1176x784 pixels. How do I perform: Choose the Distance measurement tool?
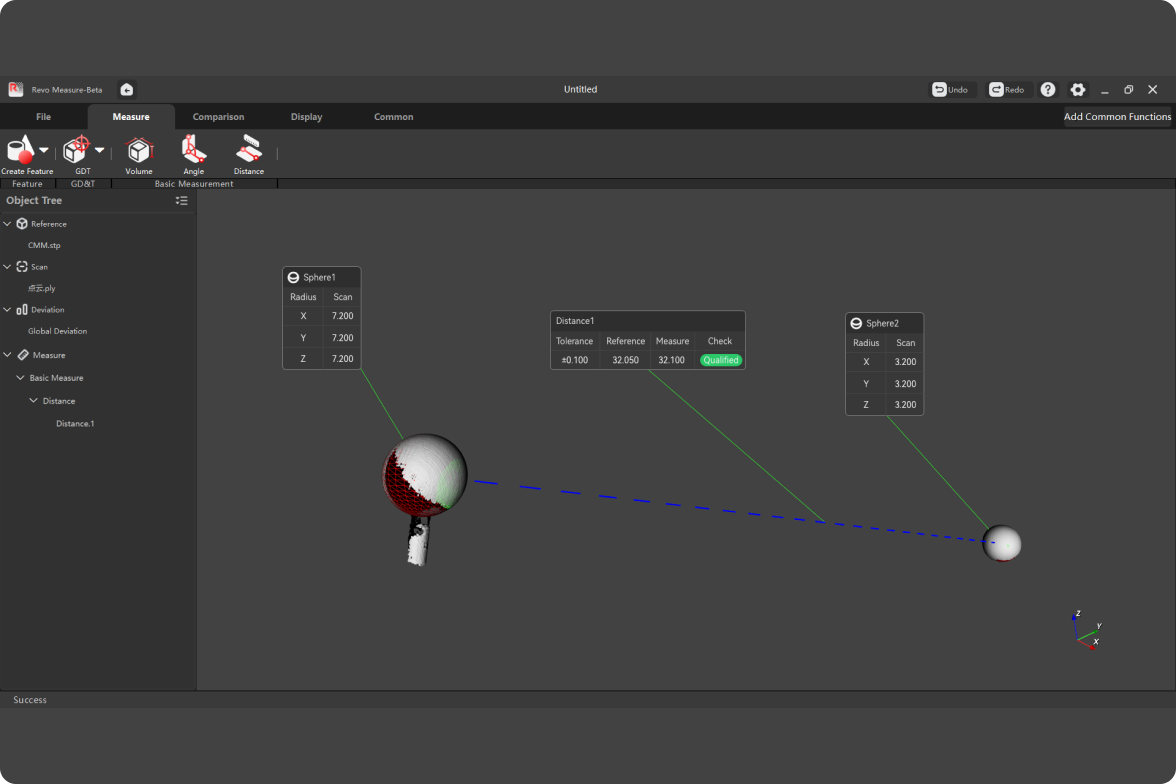249,150
